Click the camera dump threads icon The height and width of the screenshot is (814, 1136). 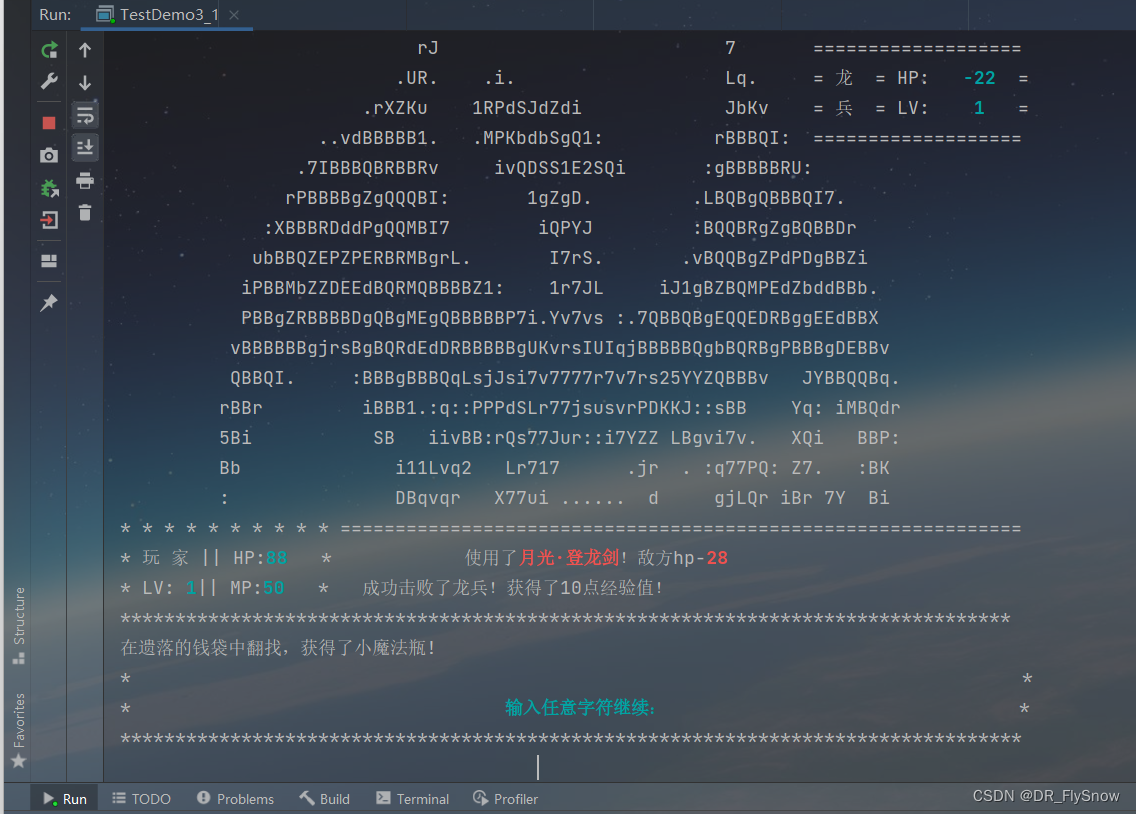[49, 155]
